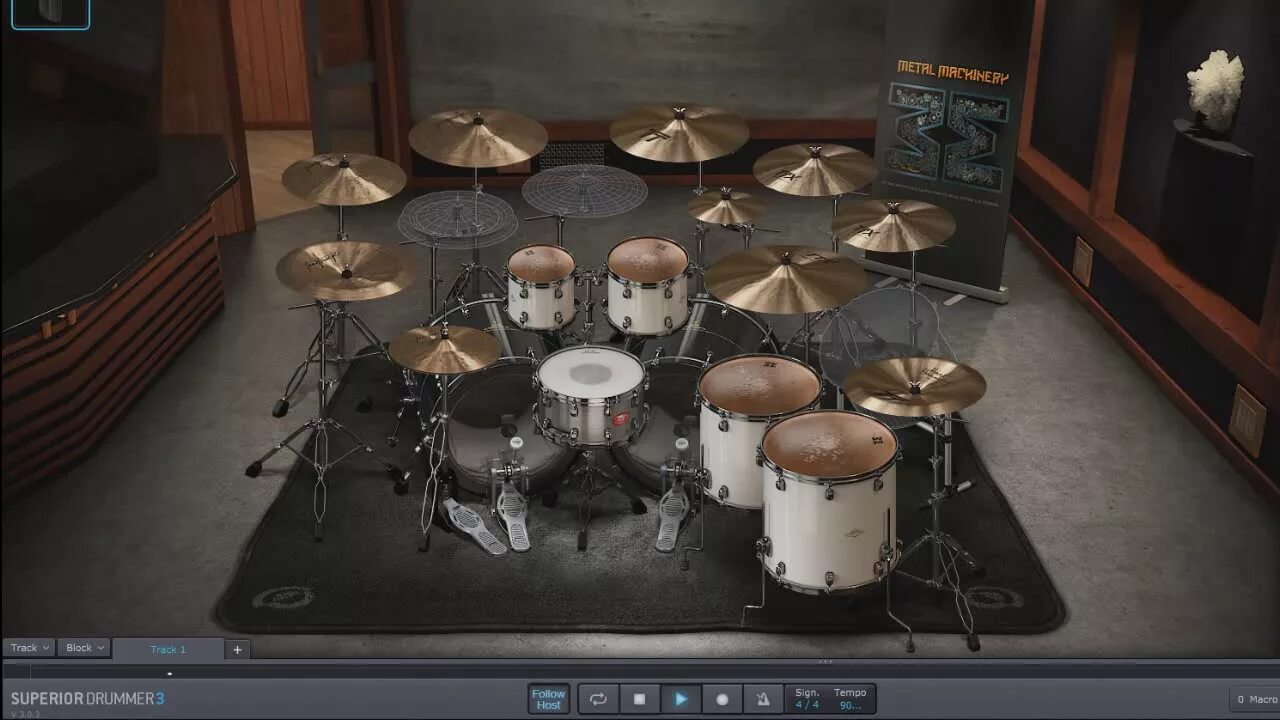Select the snare drum in the kit
The width and height of the screenshot is (1280, 720).
point(590,395)
